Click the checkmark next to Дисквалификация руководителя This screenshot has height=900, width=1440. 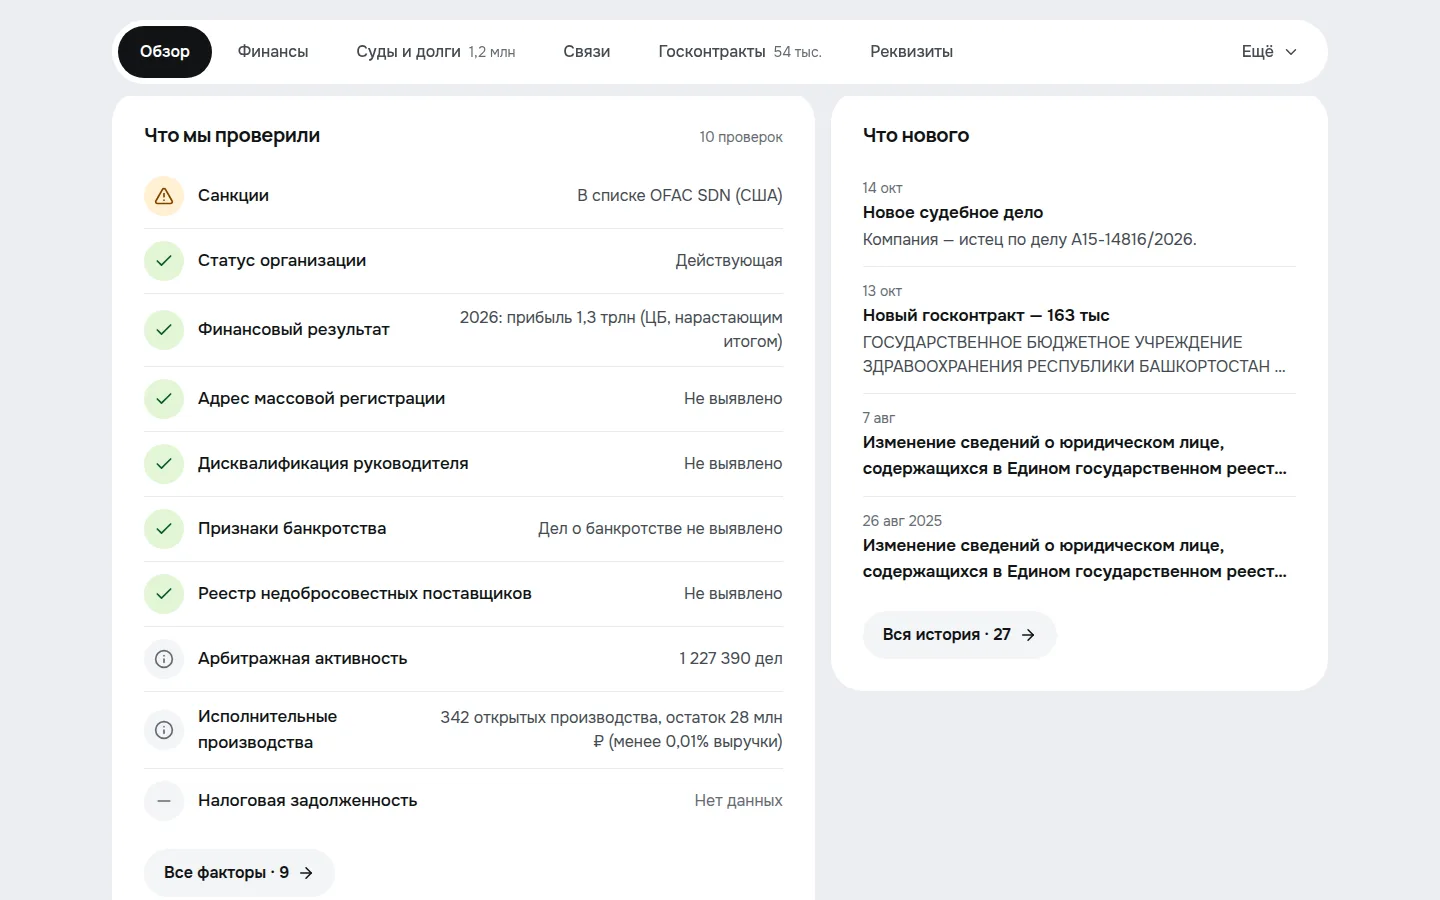click(x=164, y=464)
